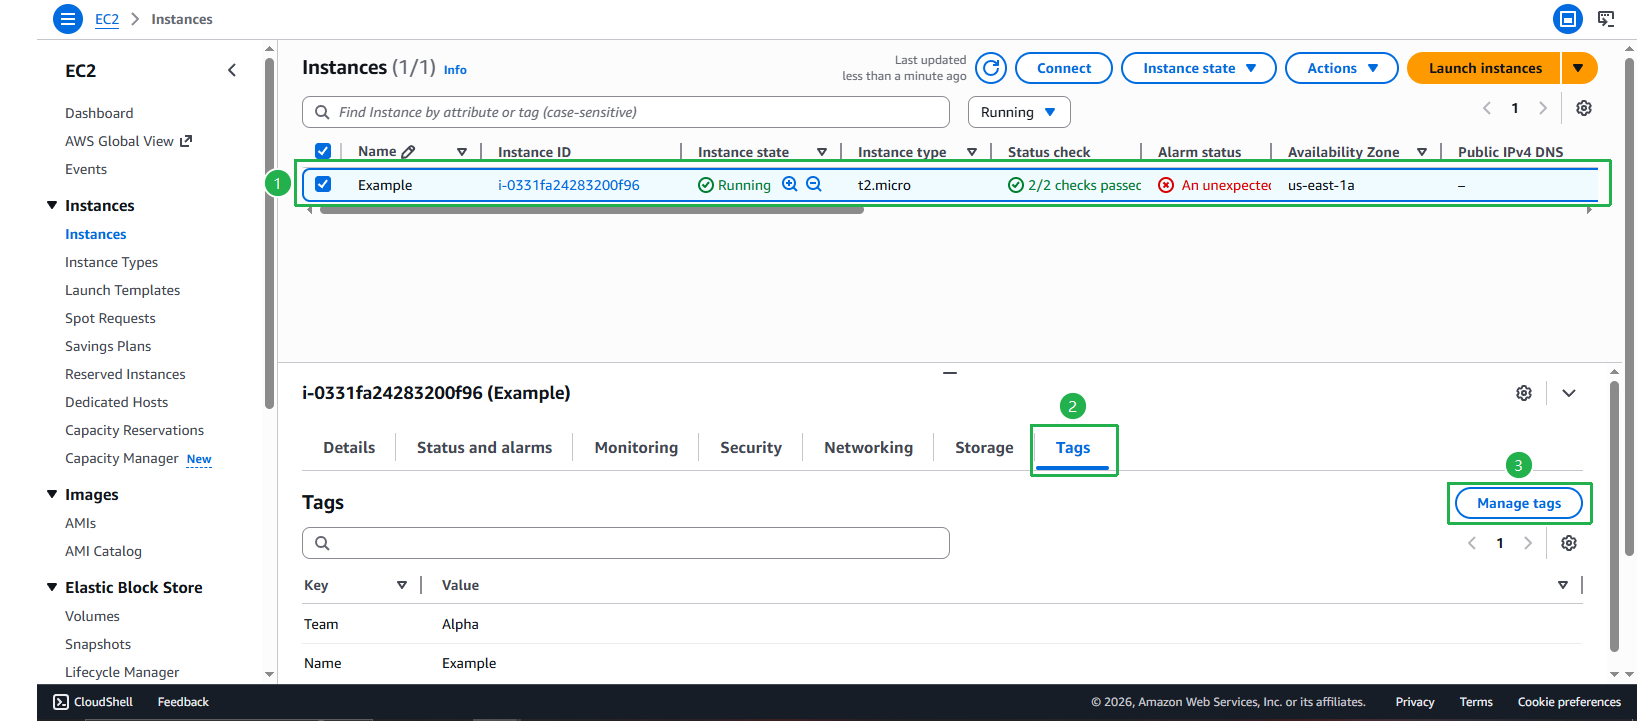This screenshot has width=1637, height=721.
Task: Switch to the Networking tab
Action: click(868, 448)
